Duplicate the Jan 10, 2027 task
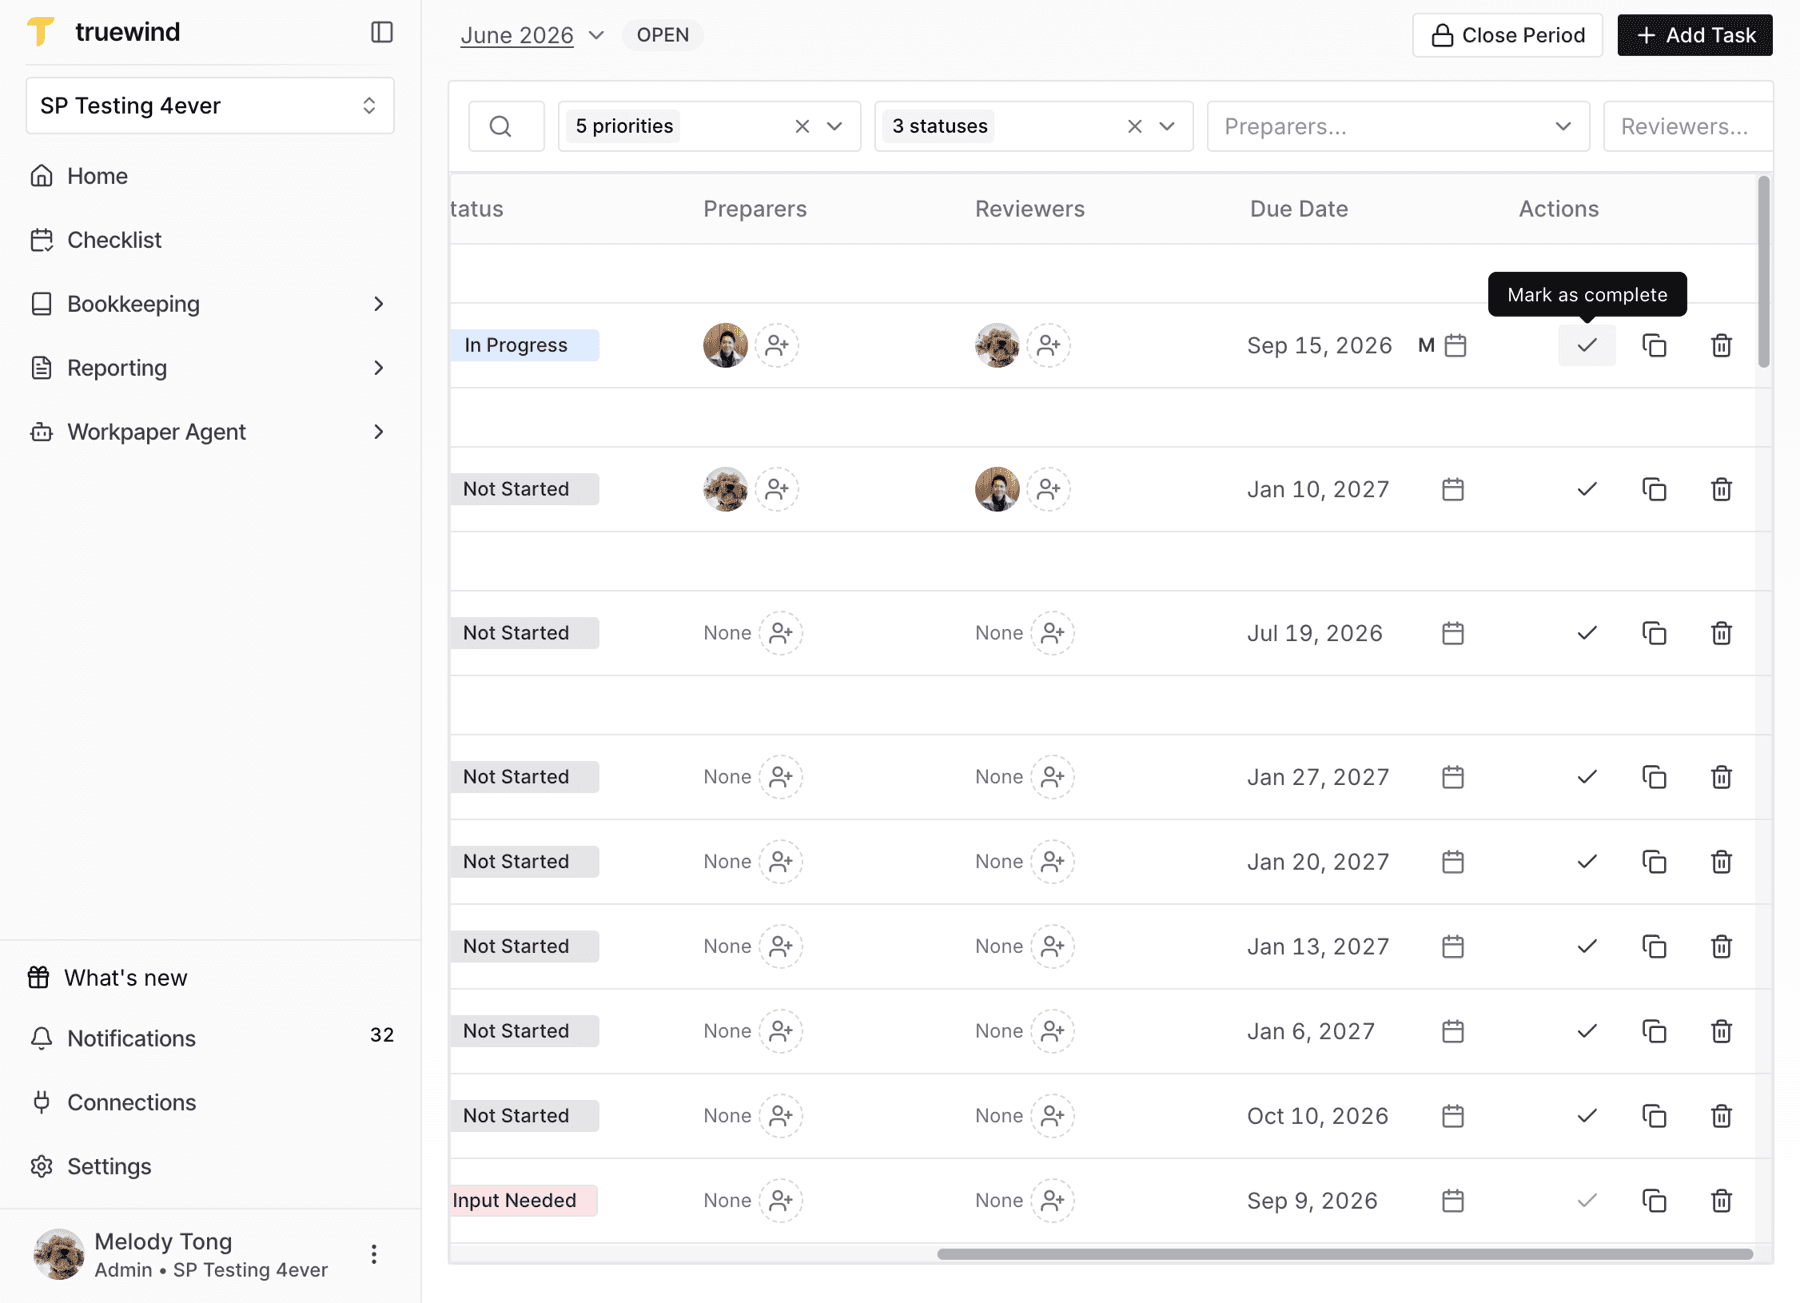 (1654, 489)
